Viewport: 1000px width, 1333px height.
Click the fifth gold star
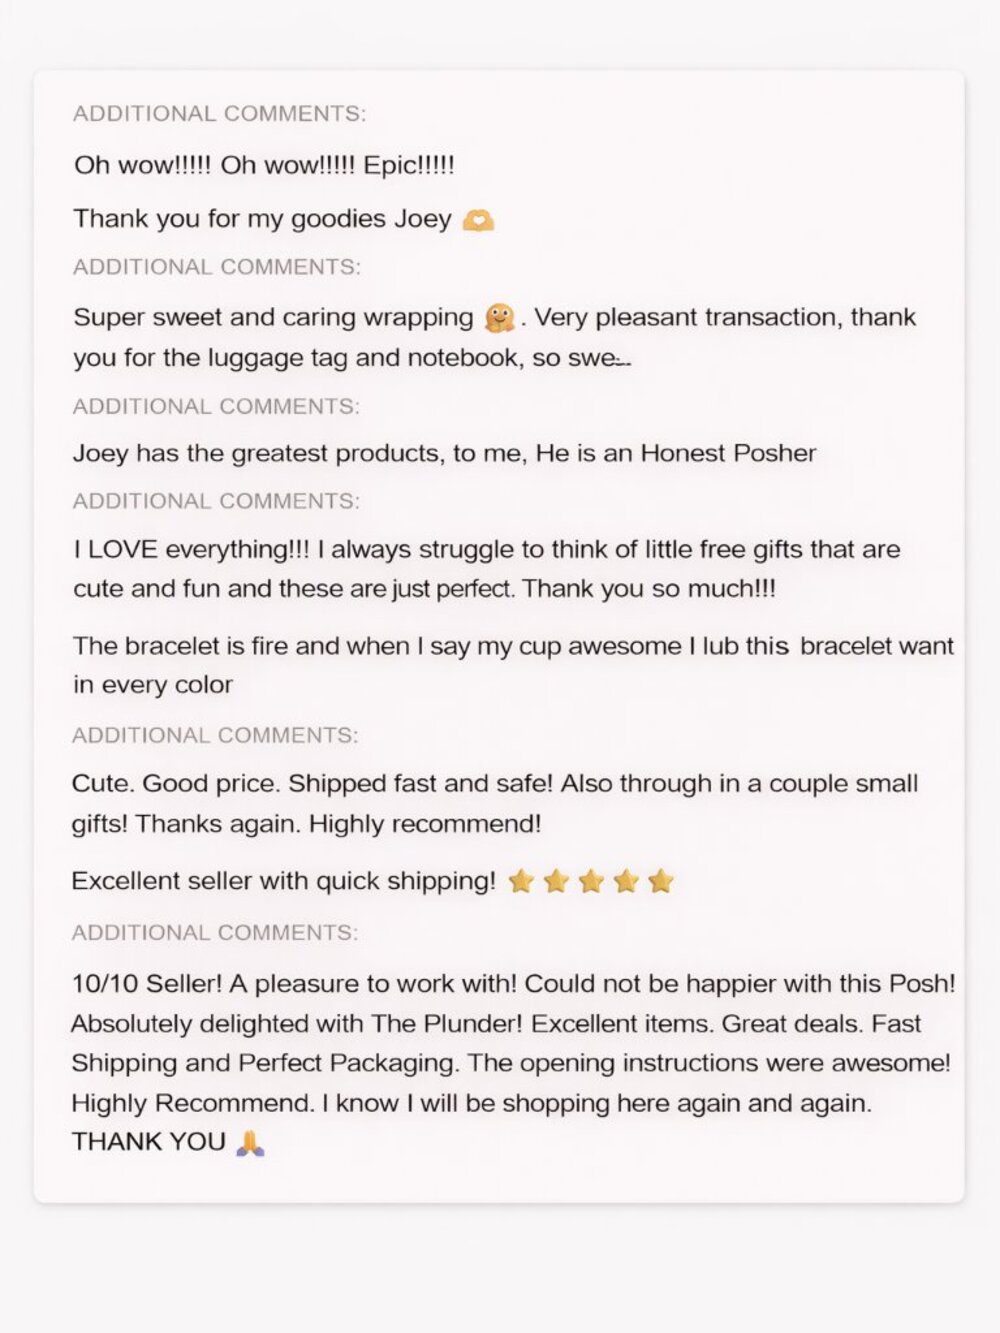(660, 881)
